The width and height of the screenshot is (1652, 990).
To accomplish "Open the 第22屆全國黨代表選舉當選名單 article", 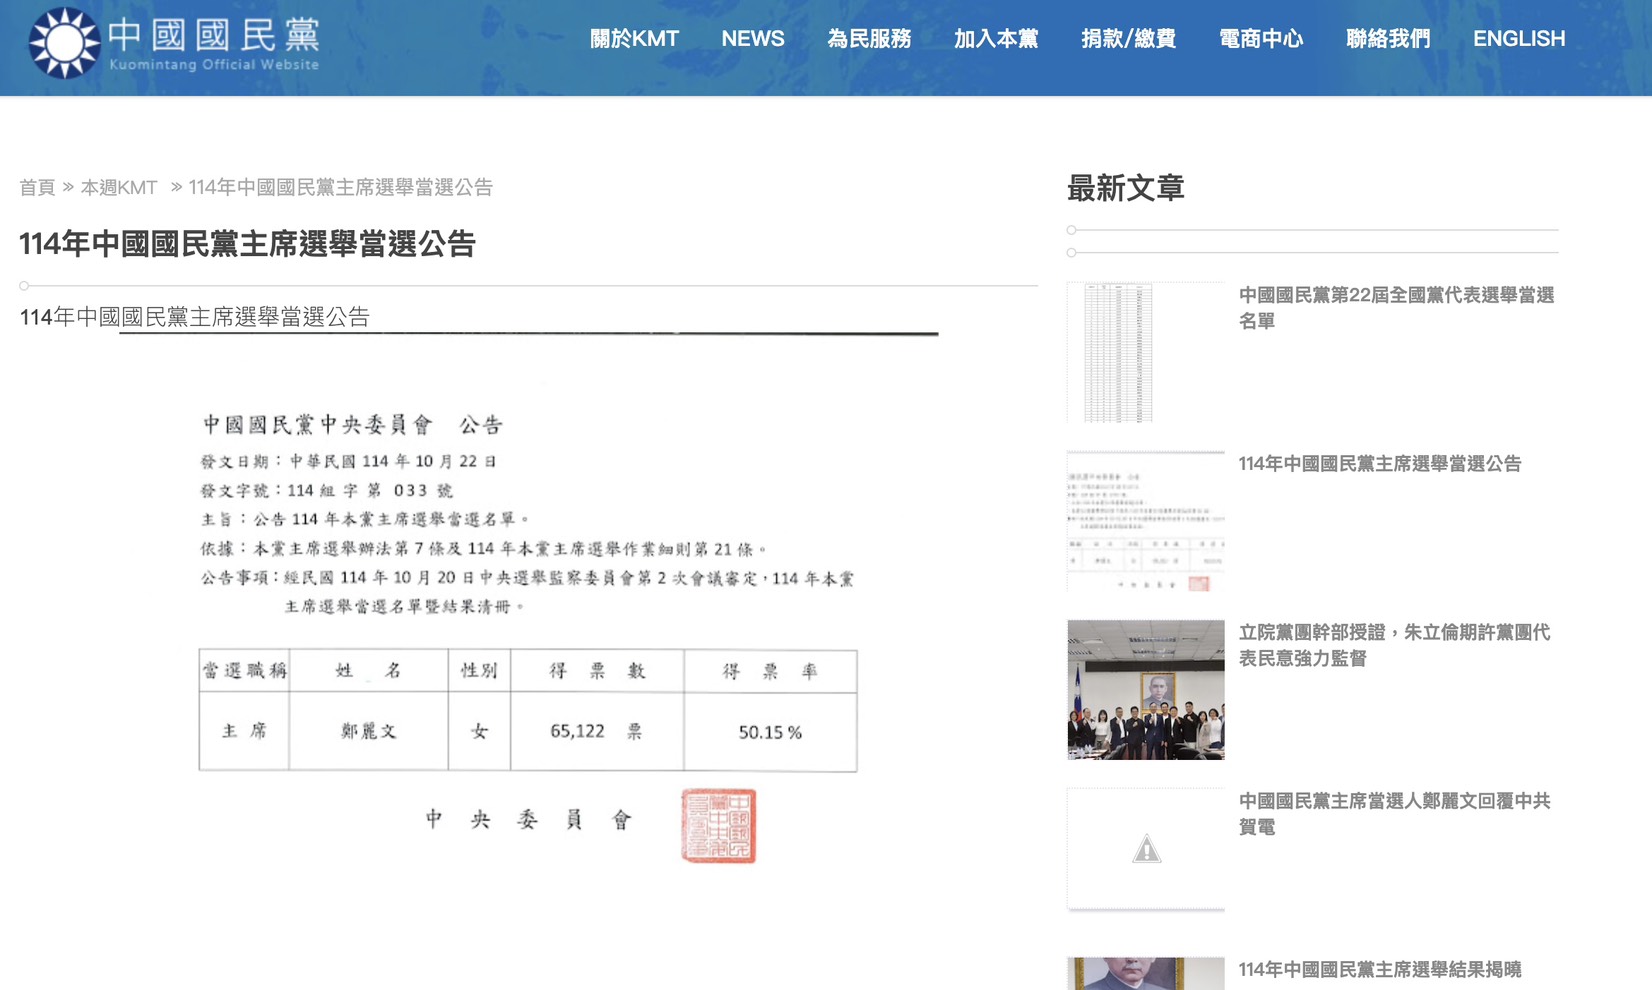I will click(x=1395, y=308).
